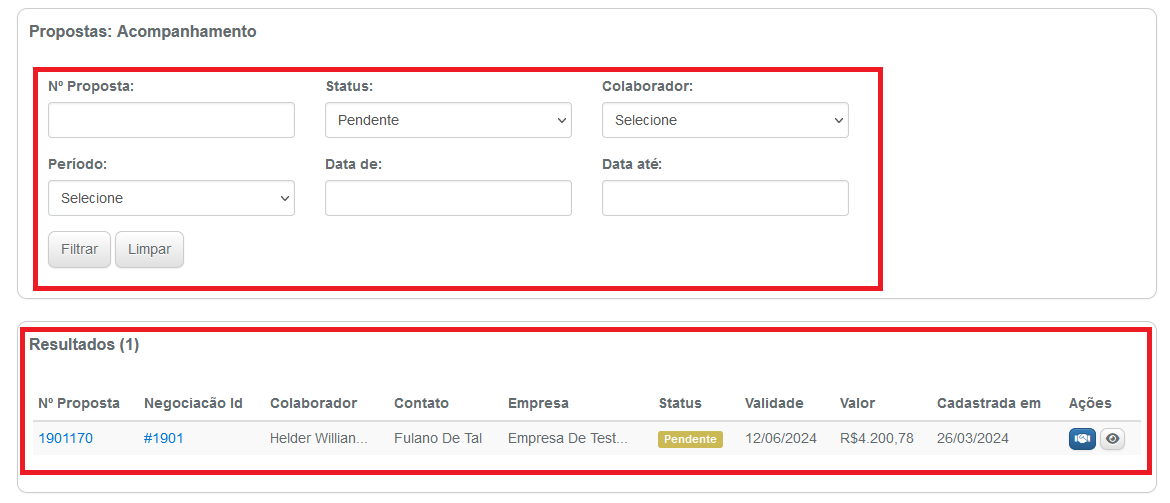1170x503 pixels.
Task: Open the Período select box
Action: point(172,199)
